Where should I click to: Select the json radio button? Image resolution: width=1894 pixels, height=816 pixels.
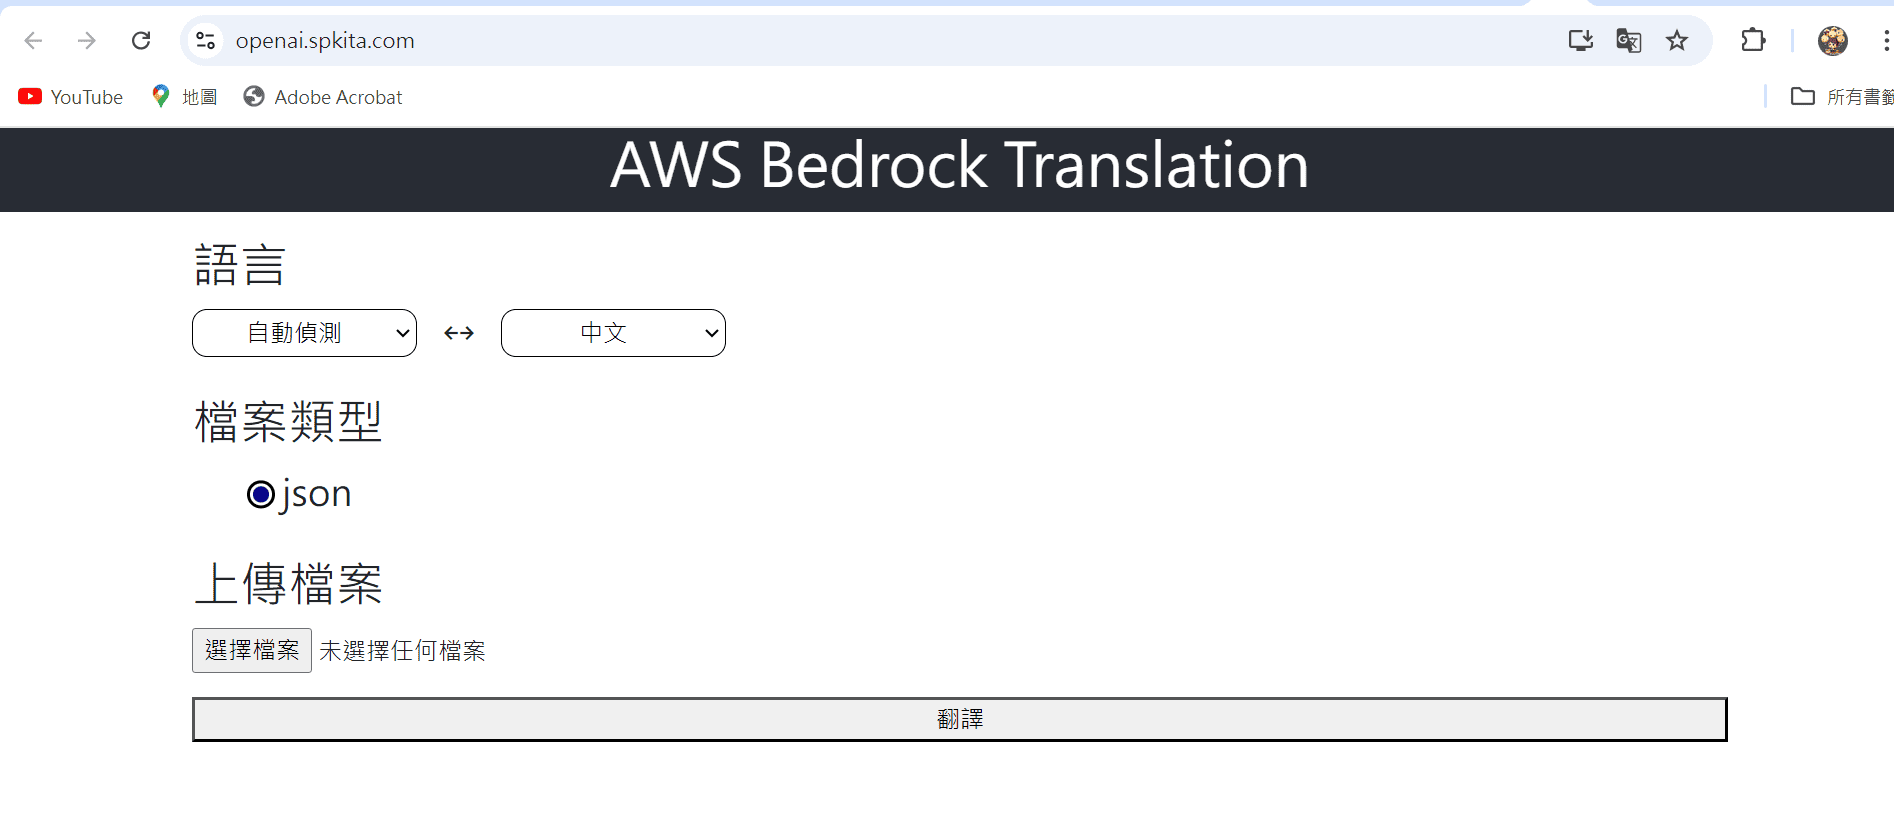coord(261,494)
